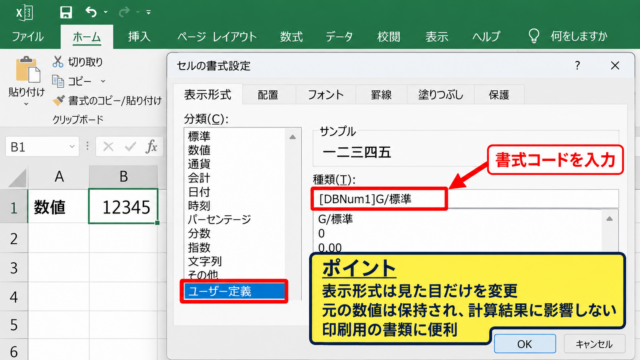
Task: Click the キャンセル button
Action: (594, 344)
